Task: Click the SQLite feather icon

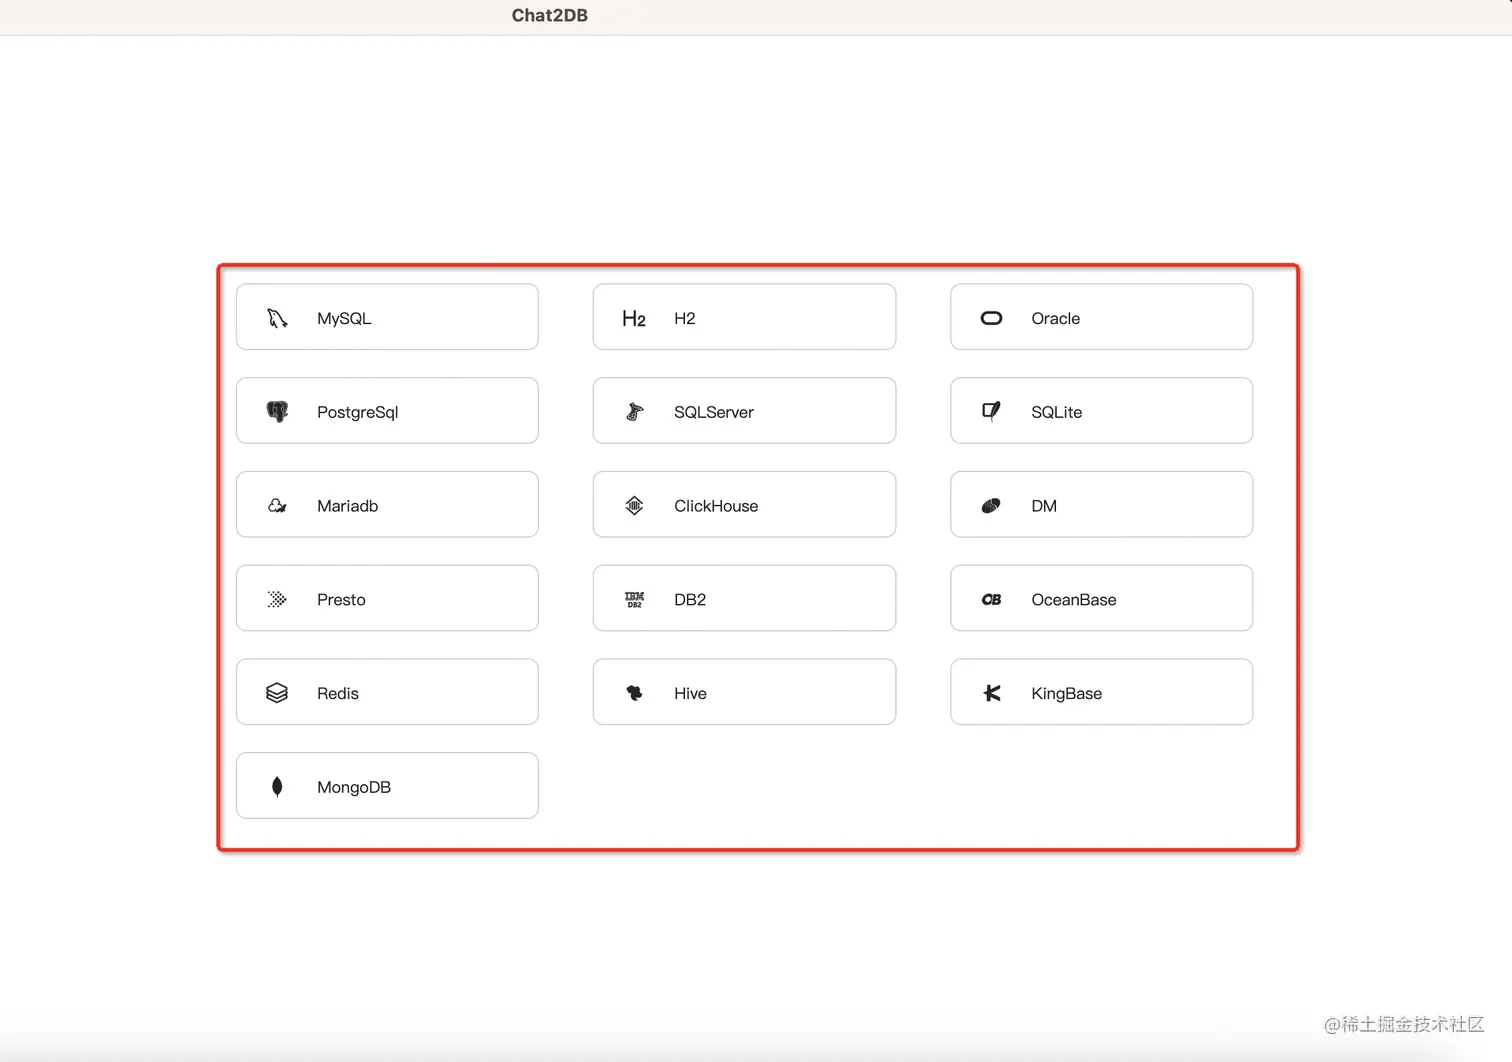Action: point(991,411)
